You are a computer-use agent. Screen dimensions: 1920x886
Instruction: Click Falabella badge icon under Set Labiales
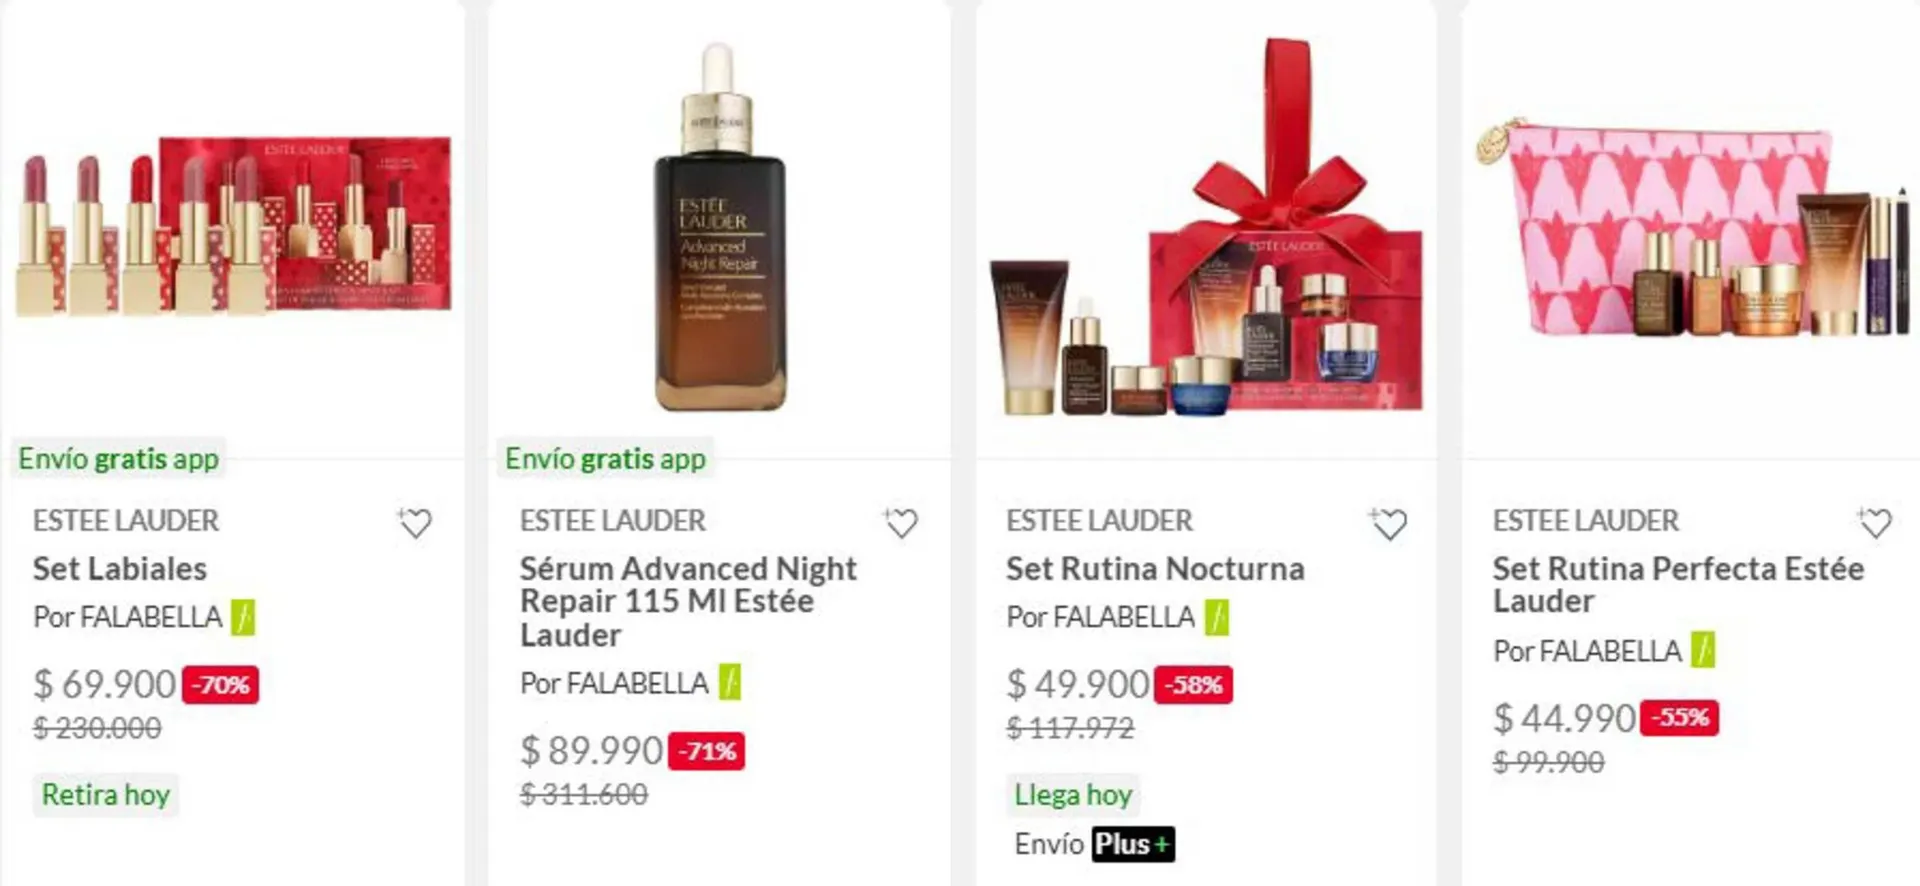click(243, 617)
